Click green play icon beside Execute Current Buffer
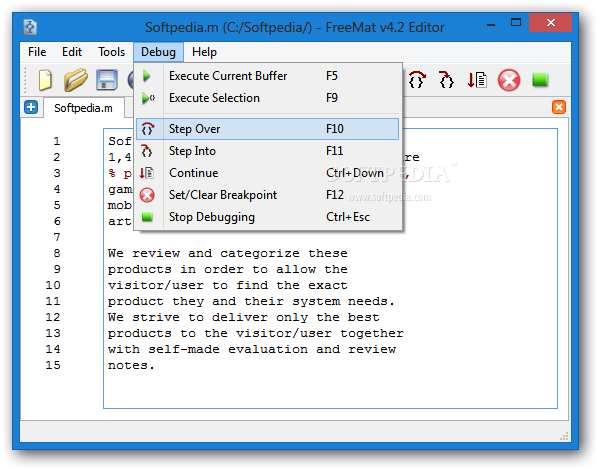This screenshot has height=470, width=599. pos(147,76)
